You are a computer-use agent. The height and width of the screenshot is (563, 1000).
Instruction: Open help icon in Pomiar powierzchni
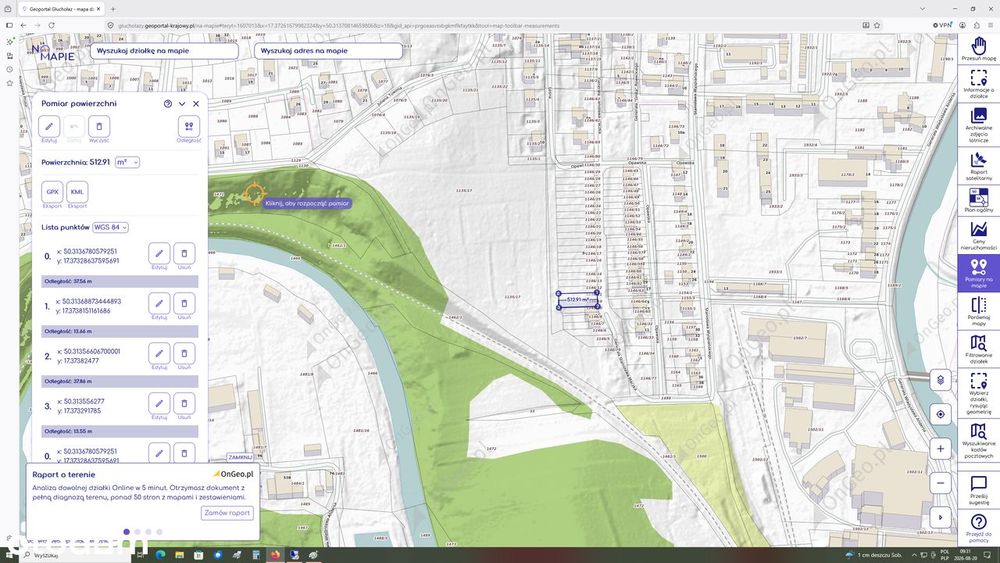click(168, 103)
